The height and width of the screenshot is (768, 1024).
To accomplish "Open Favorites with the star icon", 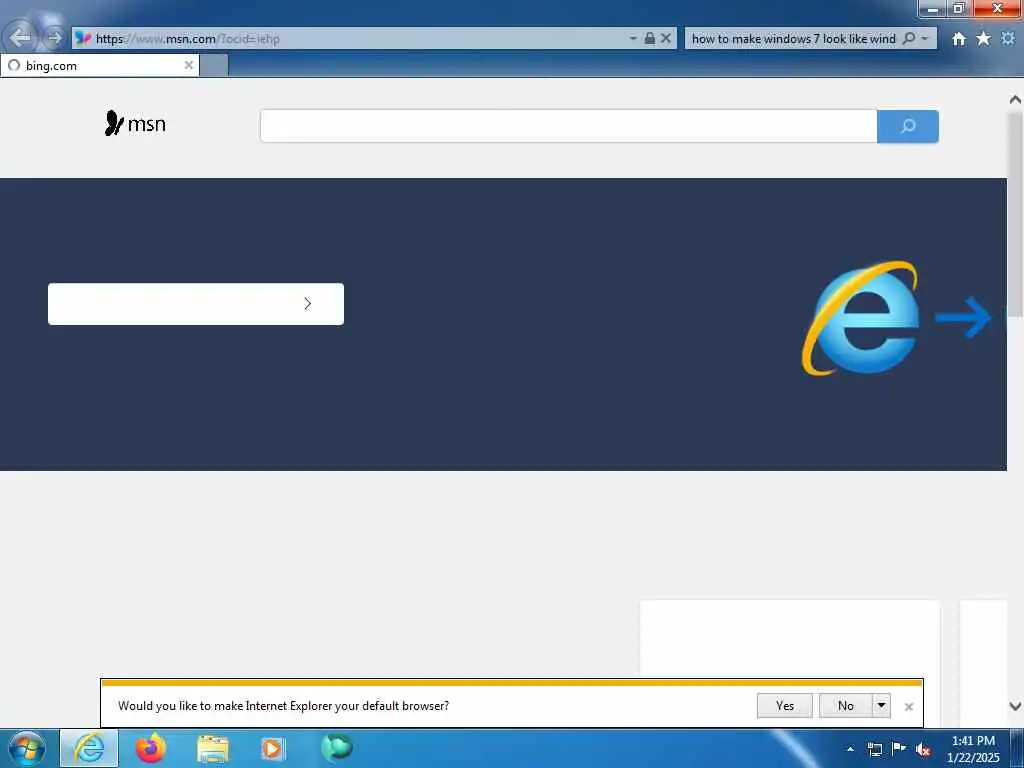I will tap(983, 39).
